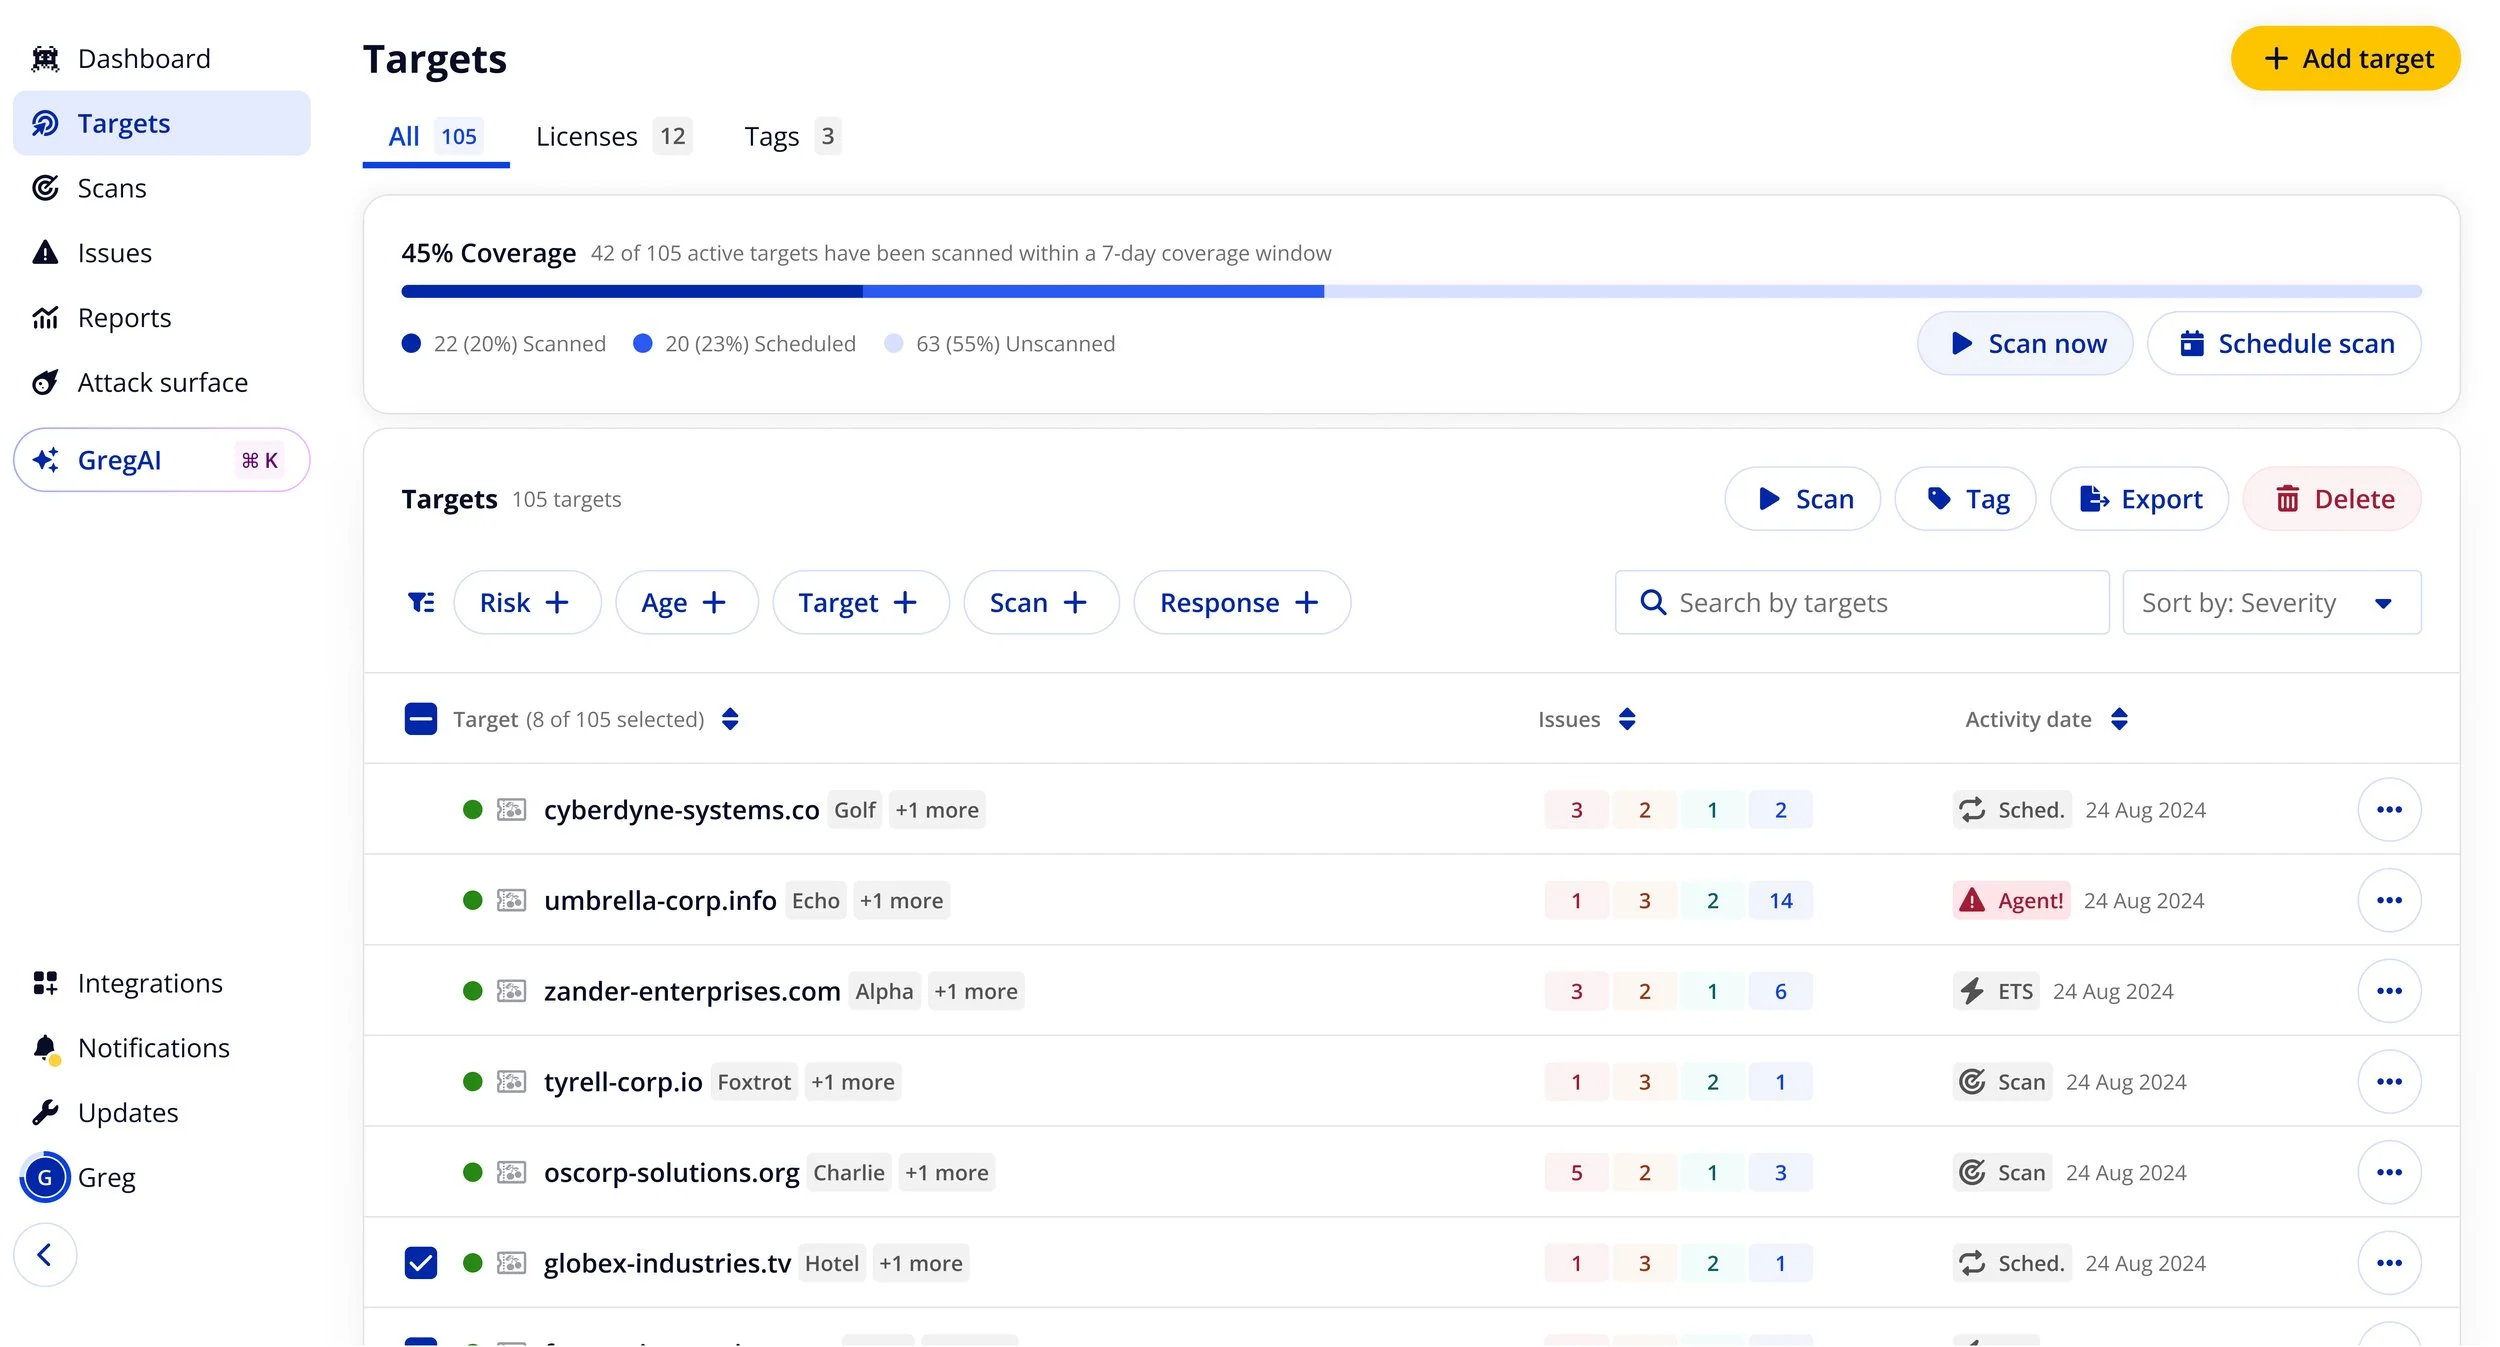
Task: Open Notifications via the bell icon
Action: [x=44, y=1046]
